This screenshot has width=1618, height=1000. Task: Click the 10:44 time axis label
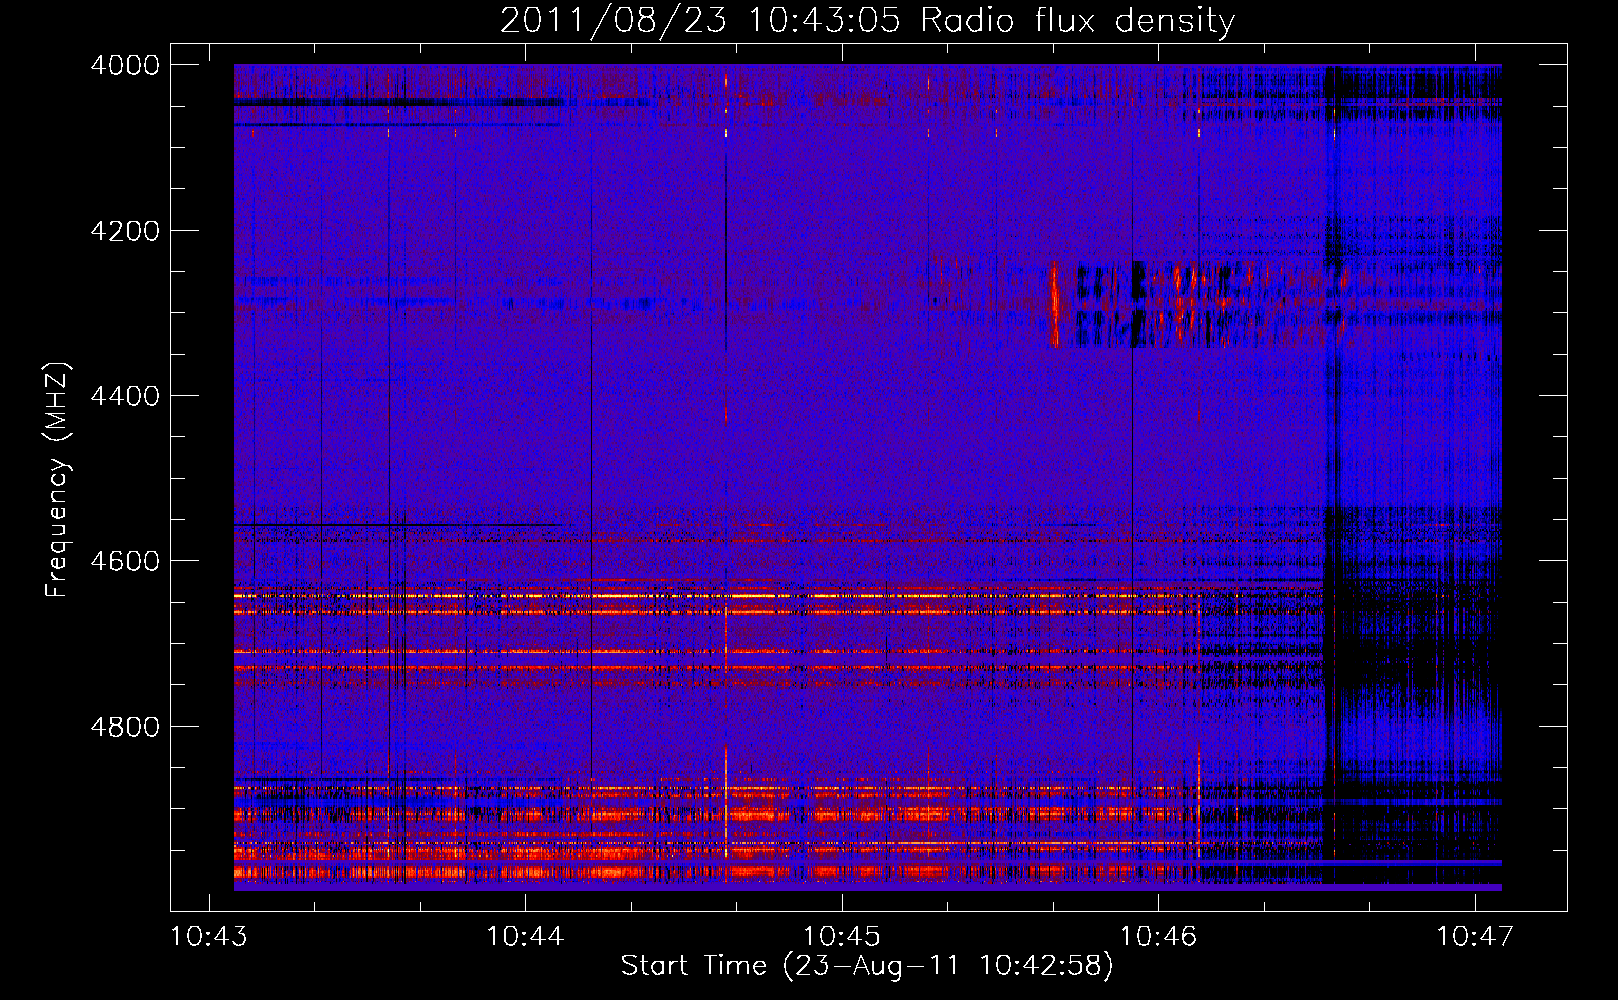point(525,936)
